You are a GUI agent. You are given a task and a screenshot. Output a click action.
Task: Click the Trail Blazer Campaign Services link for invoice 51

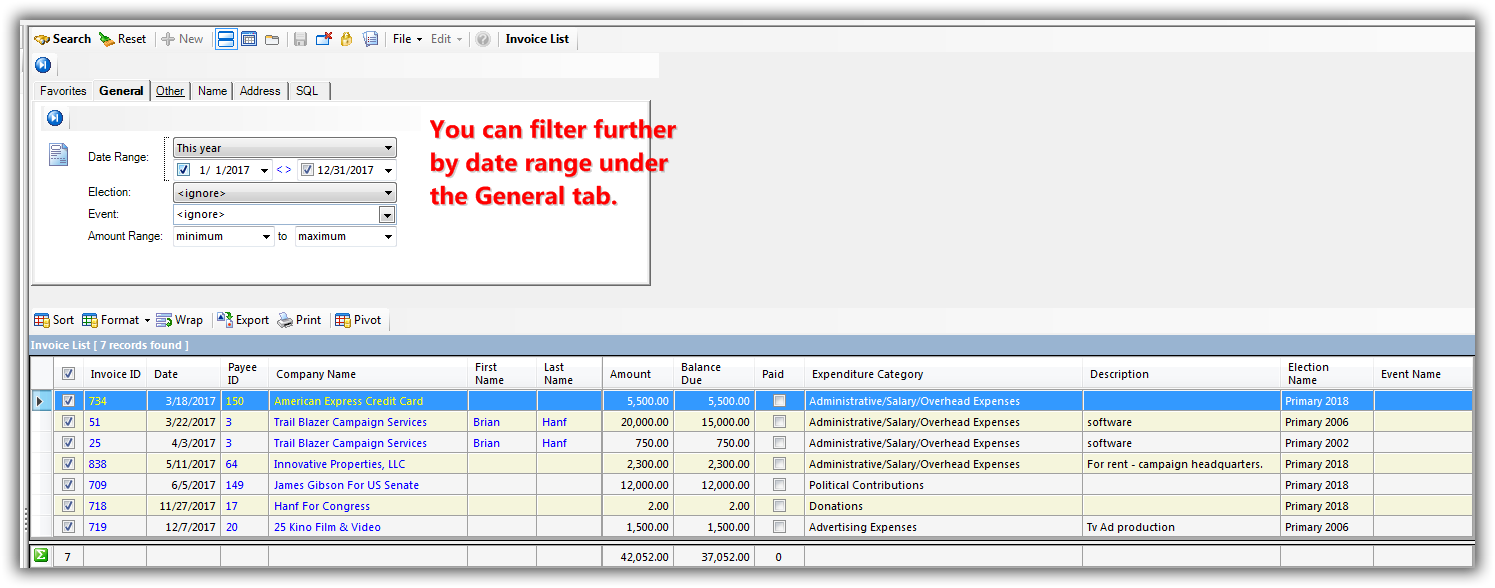click(x=350, y=422)
